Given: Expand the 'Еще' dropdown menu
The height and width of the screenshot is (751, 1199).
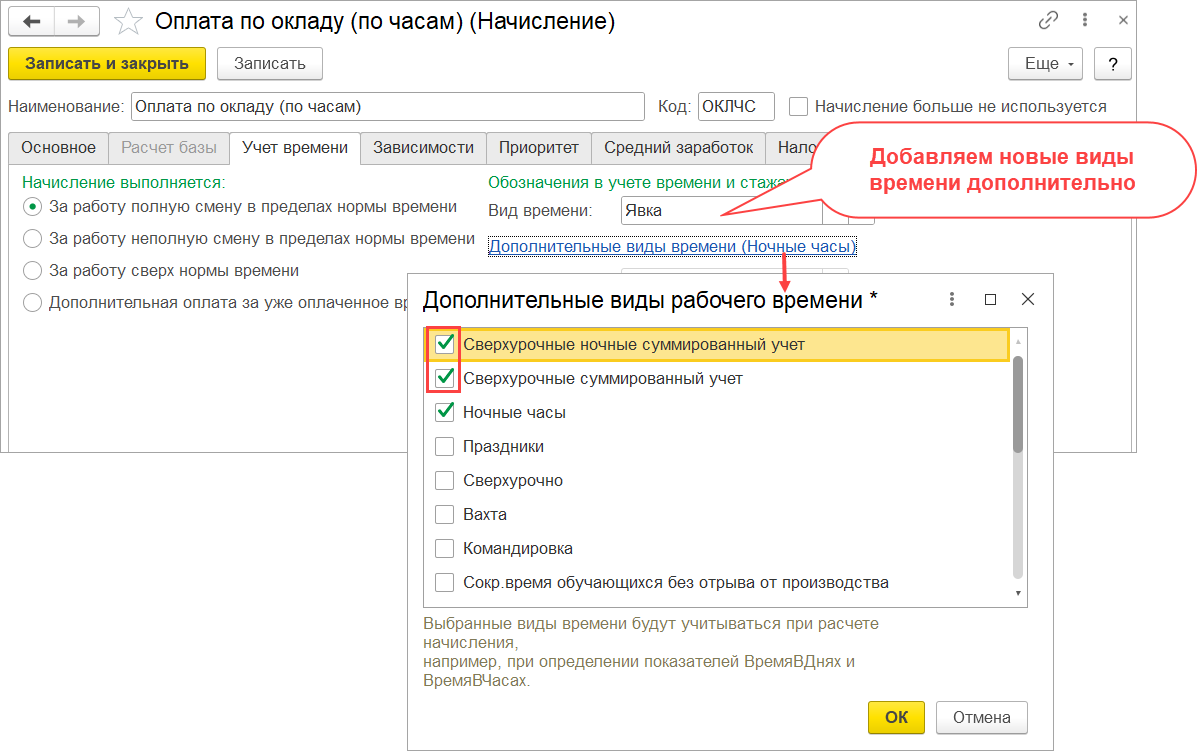Looking at the screenshot, I should tap(1045, 64).
